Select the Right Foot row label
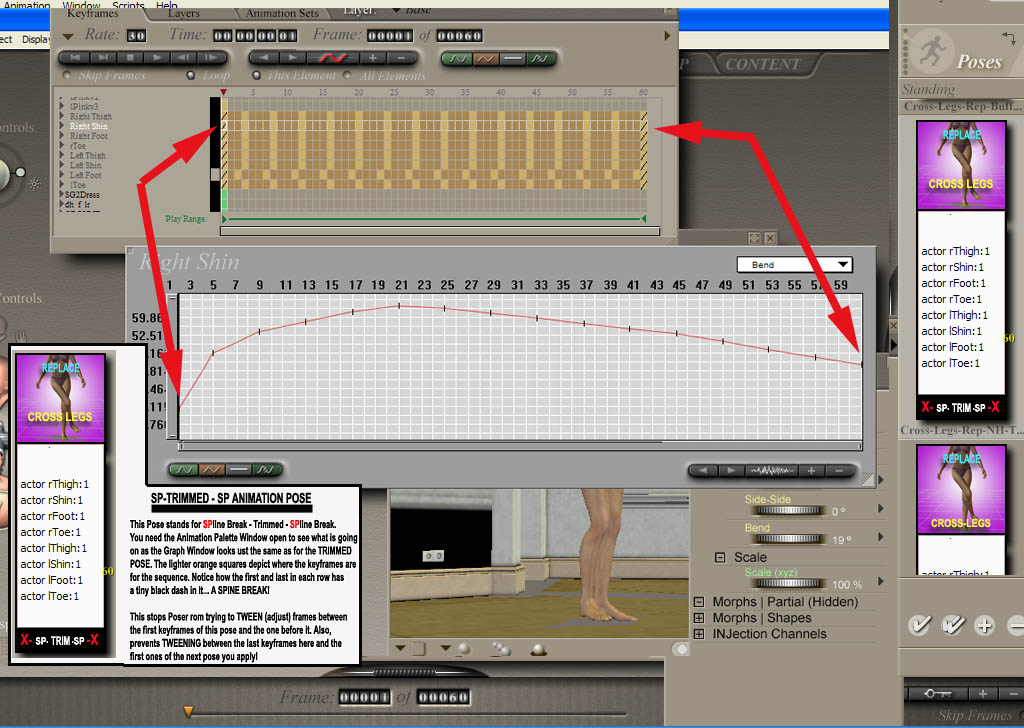1024x728 pixels. [89, 136]
